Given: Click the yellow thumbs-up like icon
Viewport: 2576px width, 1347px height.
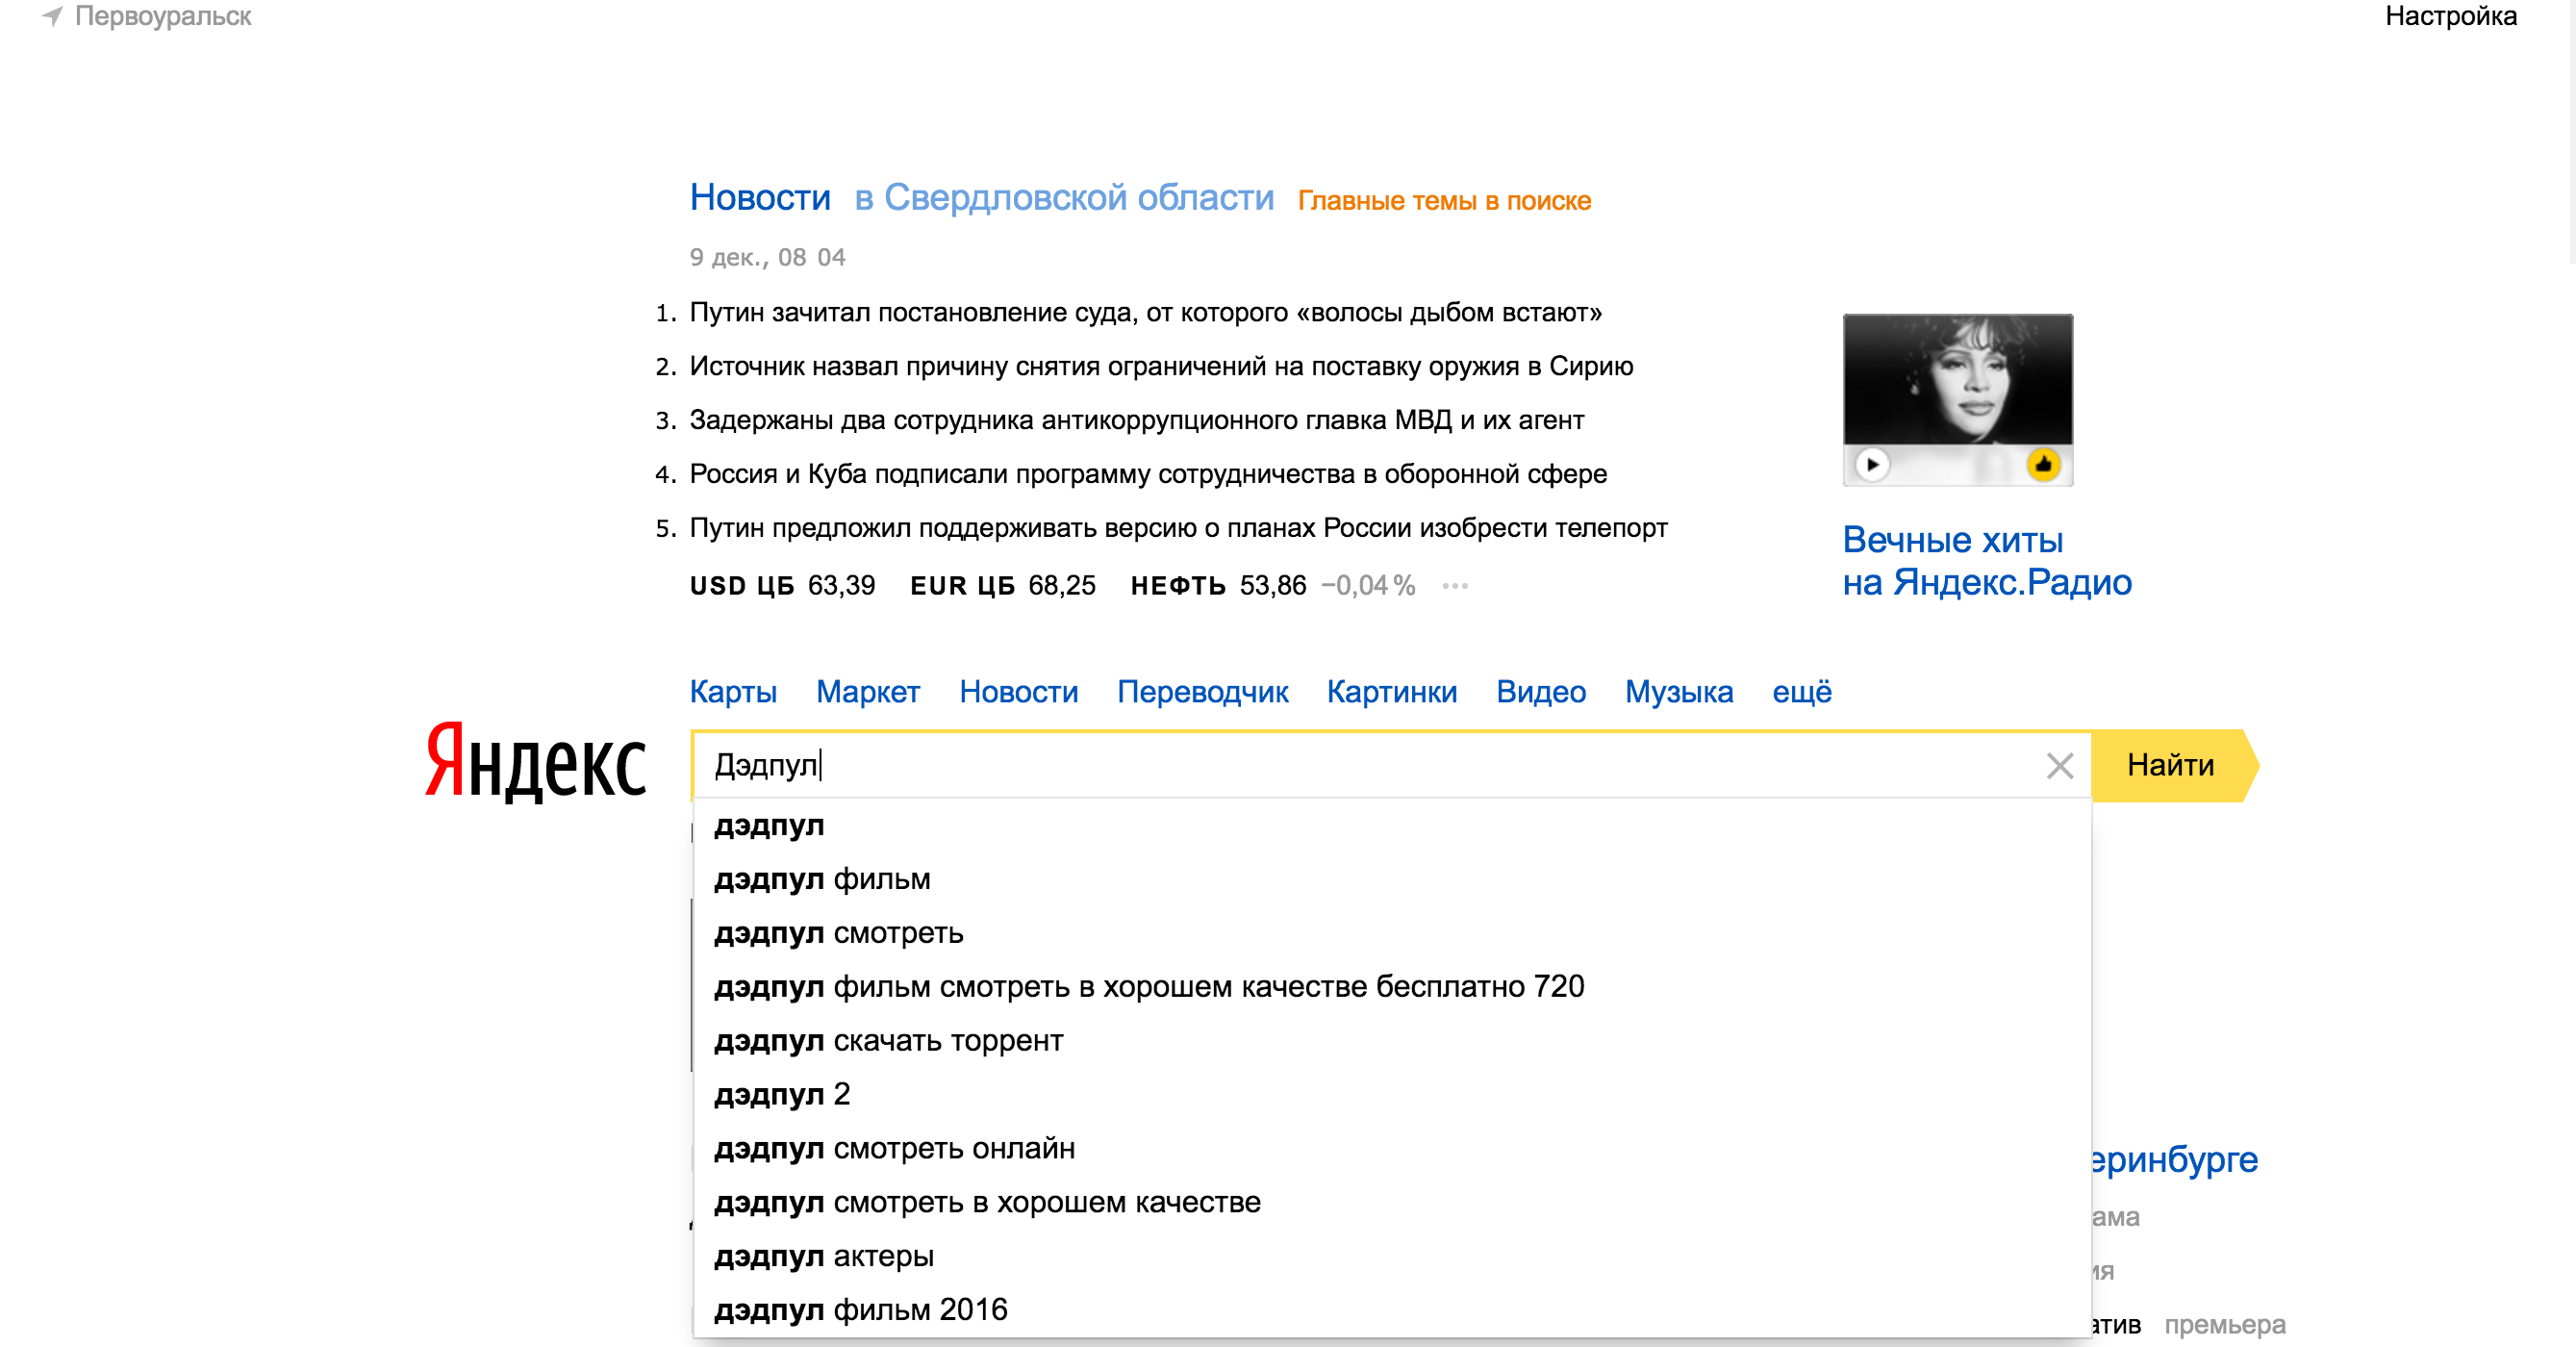Looking at the screenshot, I should click(2043, 465).
